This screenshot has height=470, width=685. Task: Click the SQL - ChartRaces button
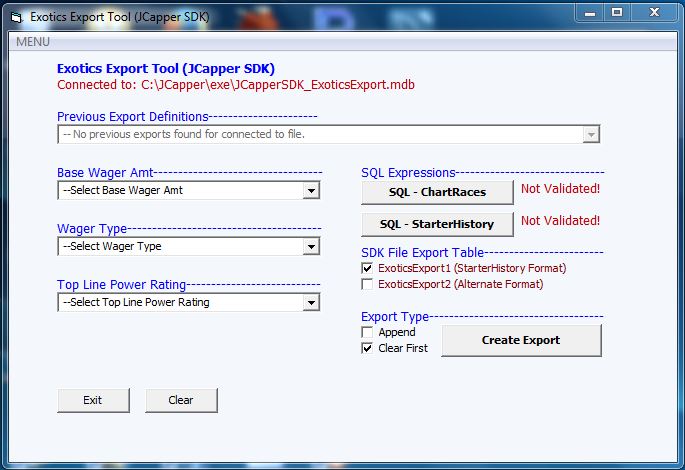pyautogui.click(x=437, y=192)
